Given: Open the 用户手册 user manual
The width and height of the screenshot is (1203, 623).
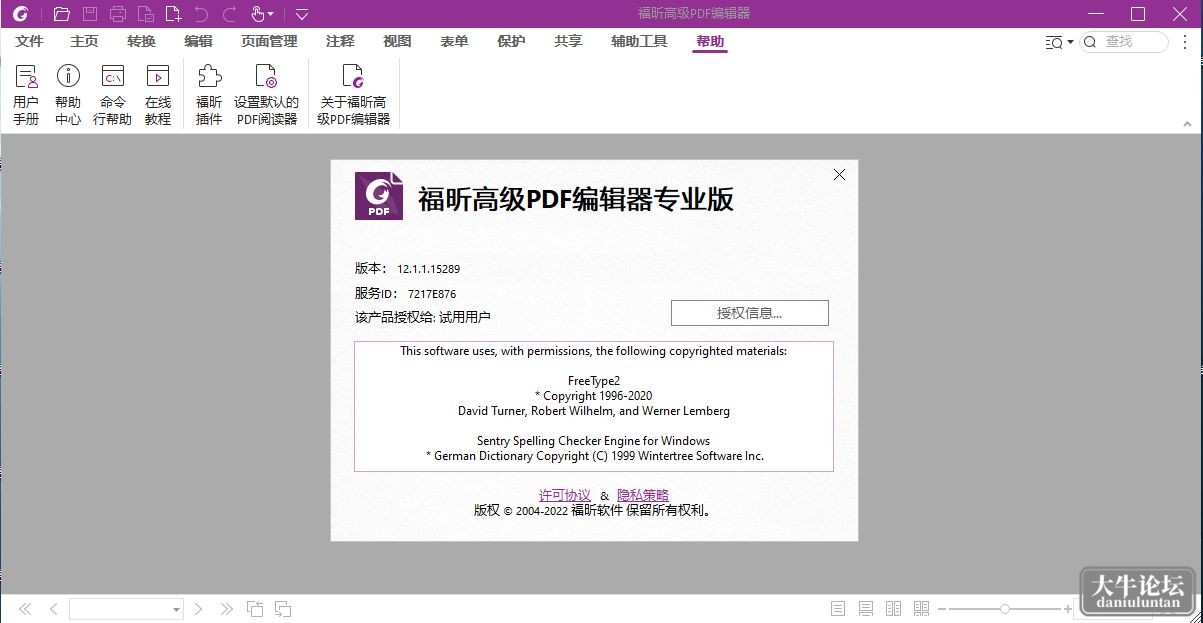Looking at the screenshot, I should (x=26, y=95).
